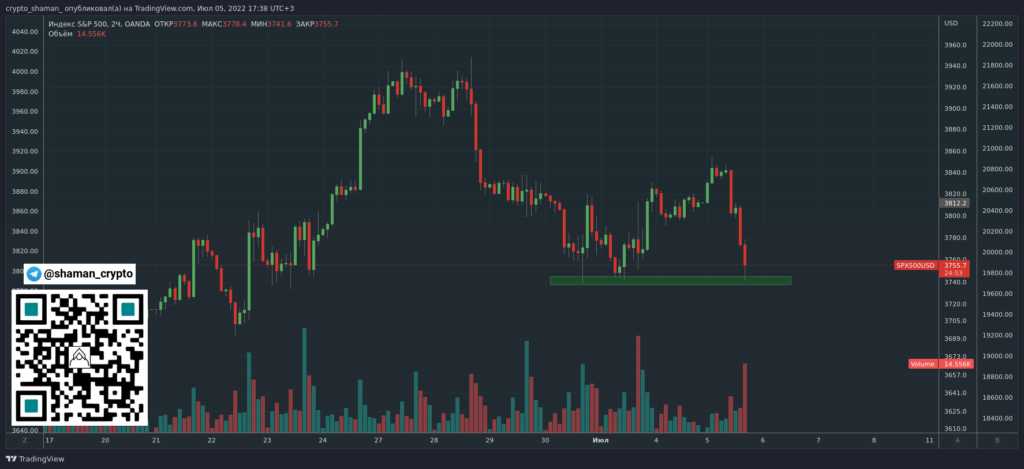
Task: Click the red Volume label tag
Action: (923, 364)
